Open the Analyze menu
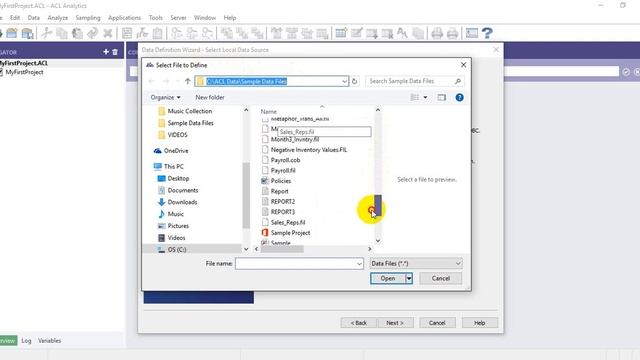Viewport: 640px width, 360px height. click(x=58, y=18)
